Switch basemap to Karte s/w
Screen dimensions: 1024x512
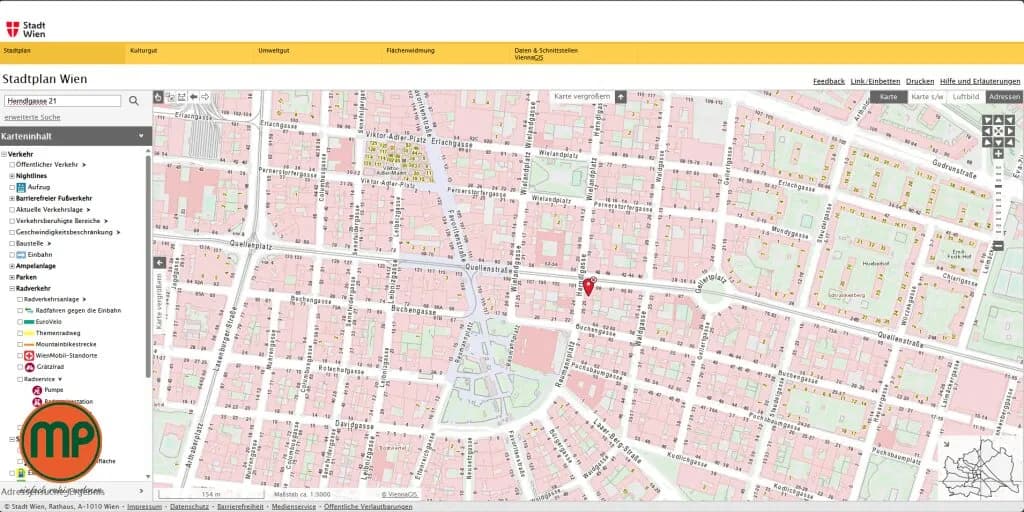(x=927, y=97)
